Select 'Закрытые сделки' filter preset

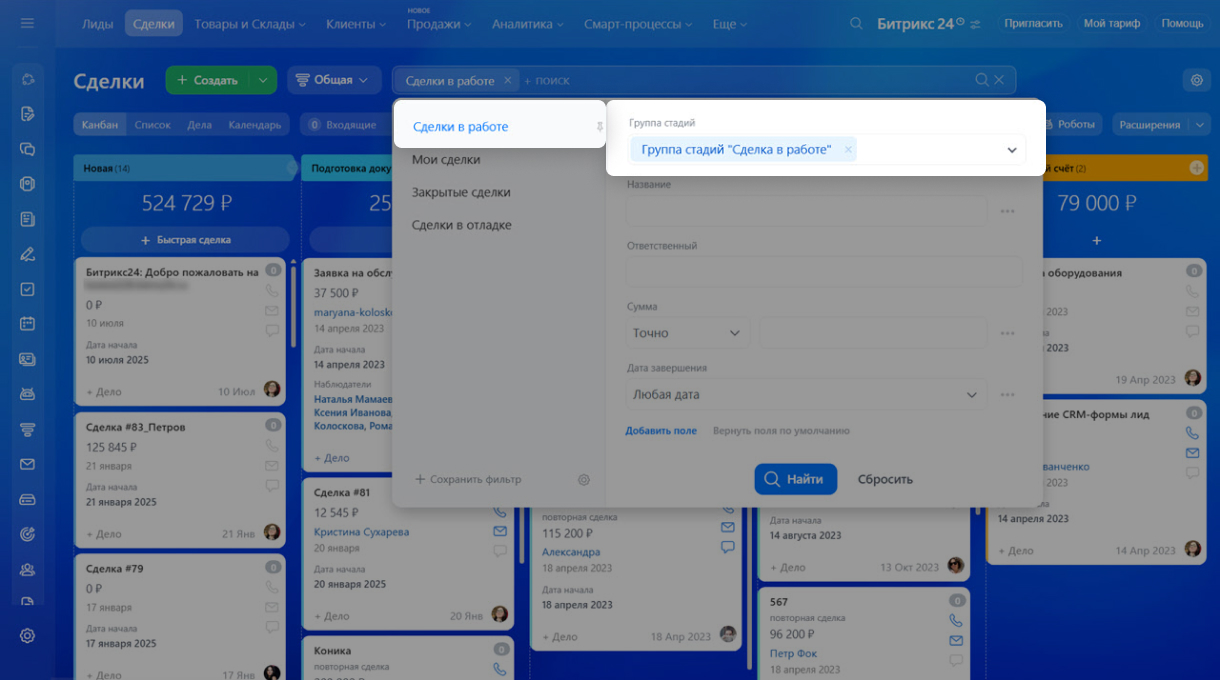[461, 193]
